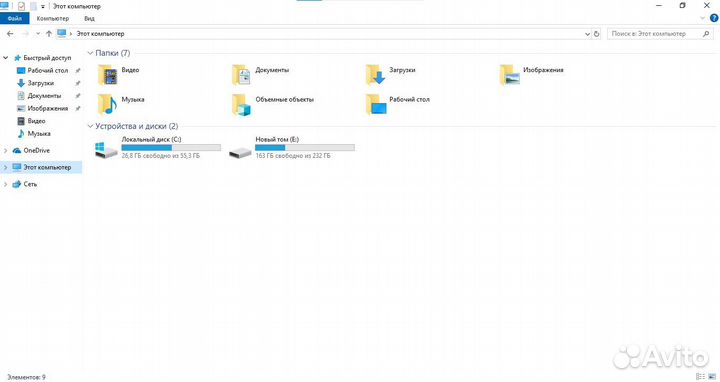This screenshot has height=382, width=720.
Task: Open the Загрузки folder in Папки section
Action: pos(391,75)
